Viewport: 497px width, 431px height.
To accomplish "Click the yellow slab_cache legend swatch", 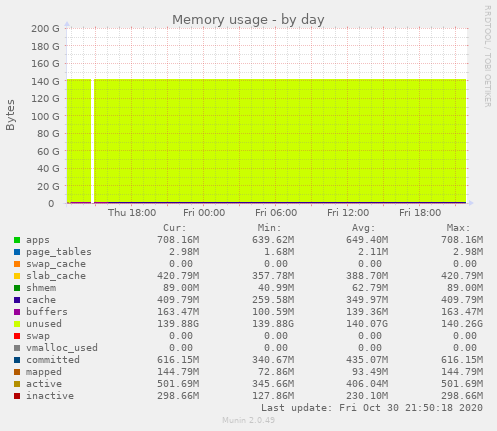I will 17,276.
